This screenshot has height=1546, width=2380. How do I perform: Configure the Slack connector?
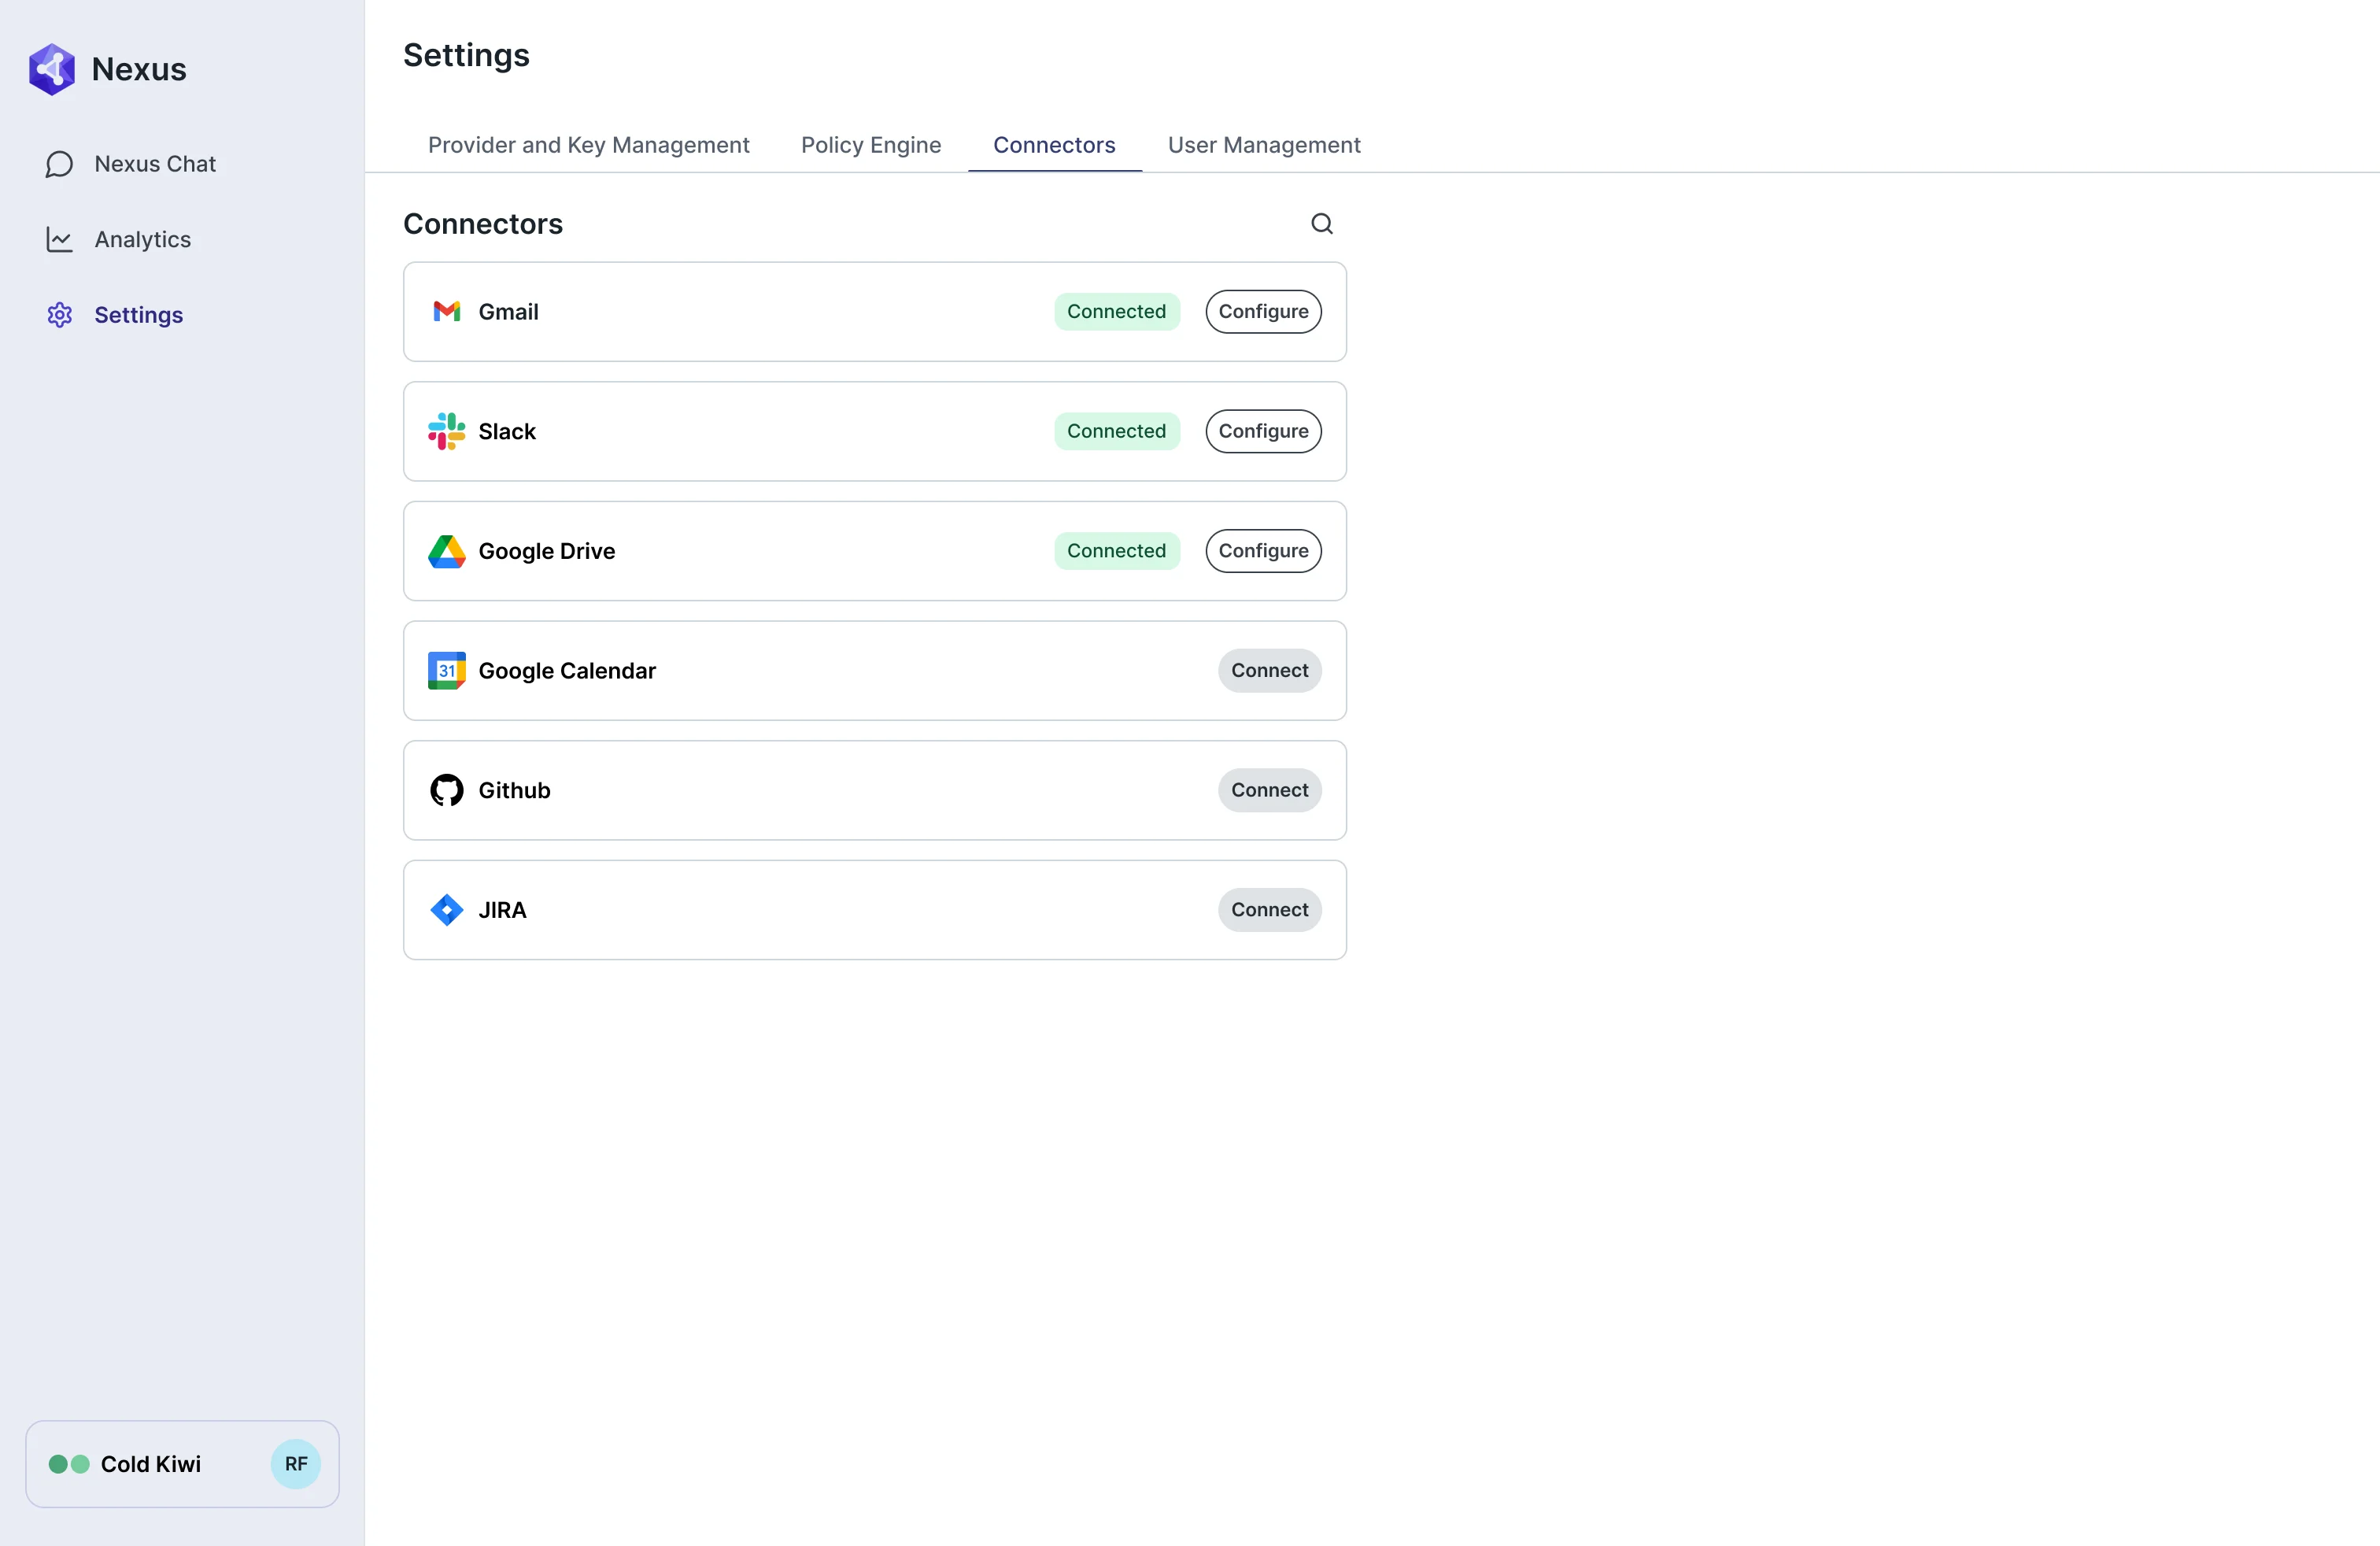coord(1263,431)
